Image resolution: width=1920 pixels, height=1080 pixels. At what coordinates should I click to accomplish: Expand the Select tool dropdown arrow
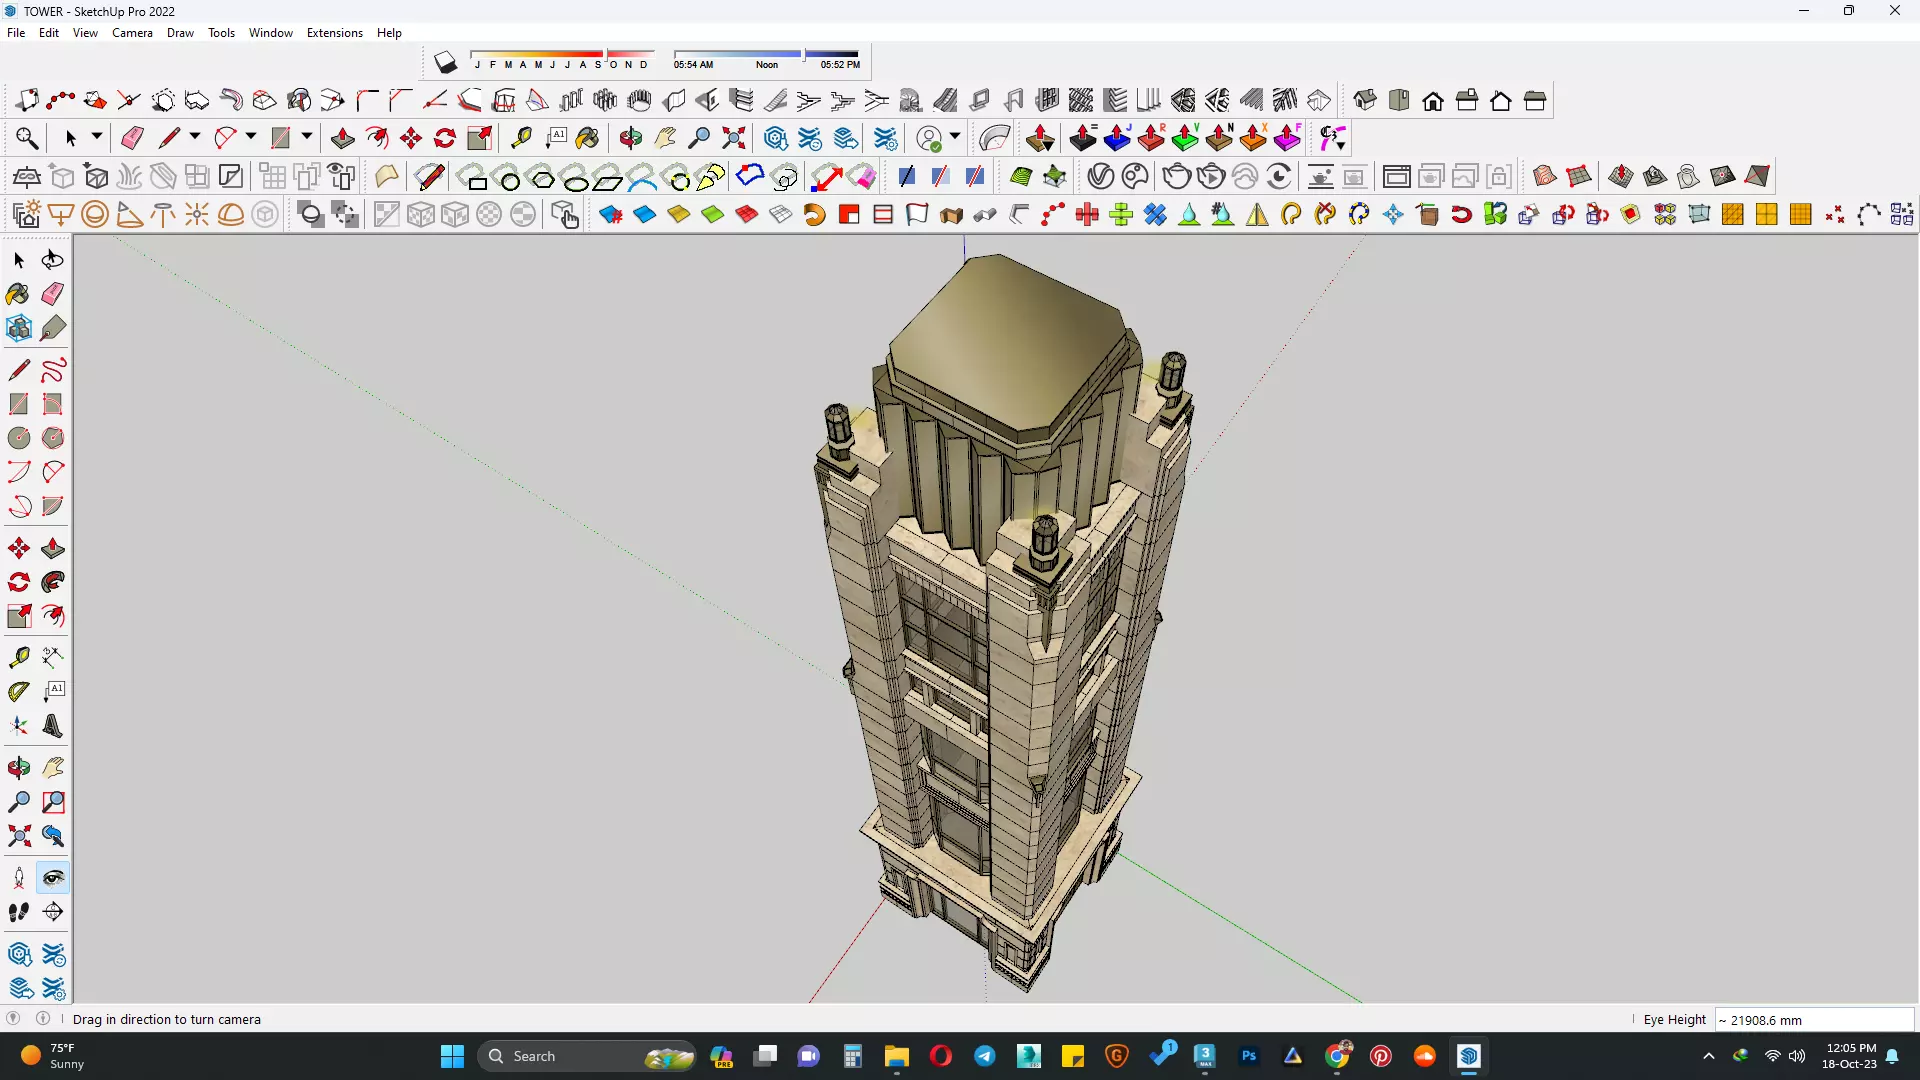pyautogui.click(x=97, y=137)
